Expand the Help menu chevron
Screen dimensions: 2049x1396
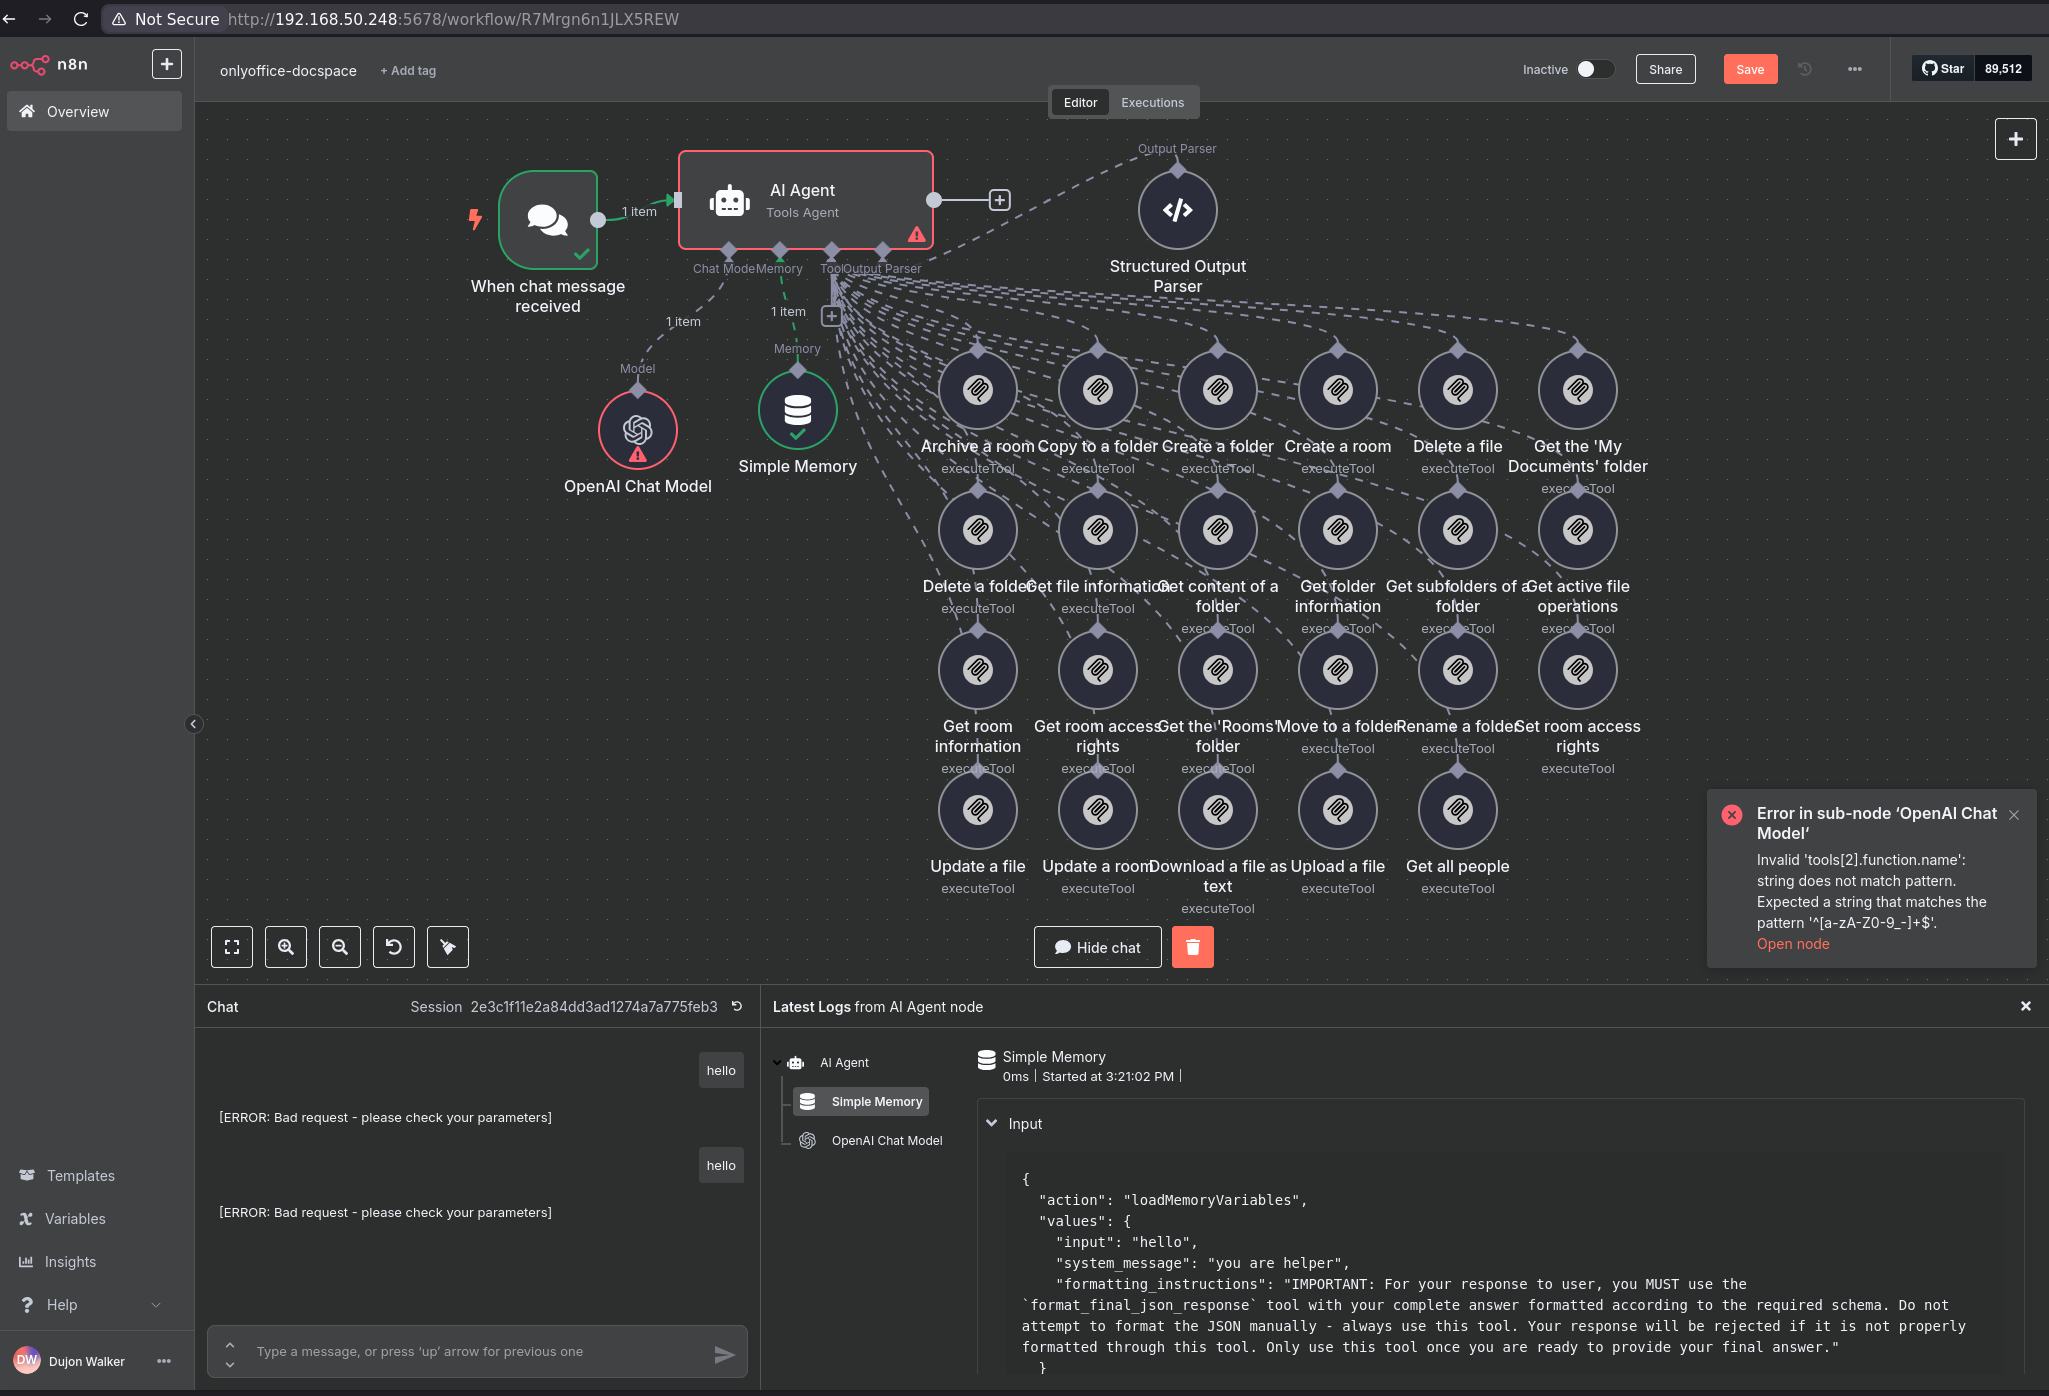156,1305
